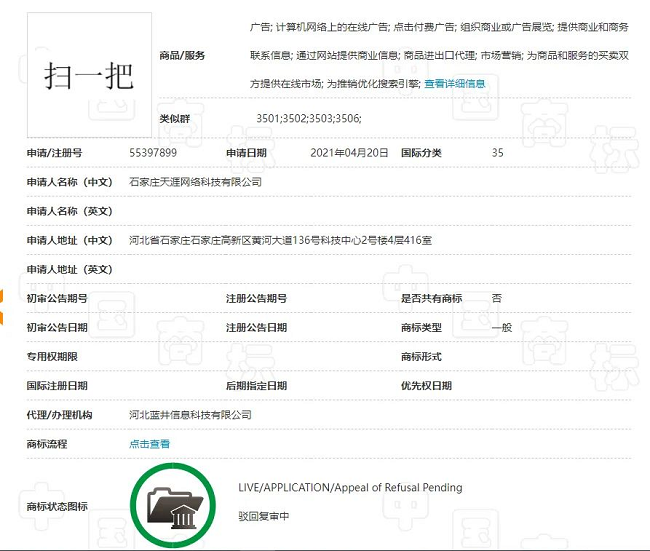The width and height of the screenshot is (650, 551).
Task: Click the 代理/办理机构 label
Action: pyautogui.click(x=60, y=415)
